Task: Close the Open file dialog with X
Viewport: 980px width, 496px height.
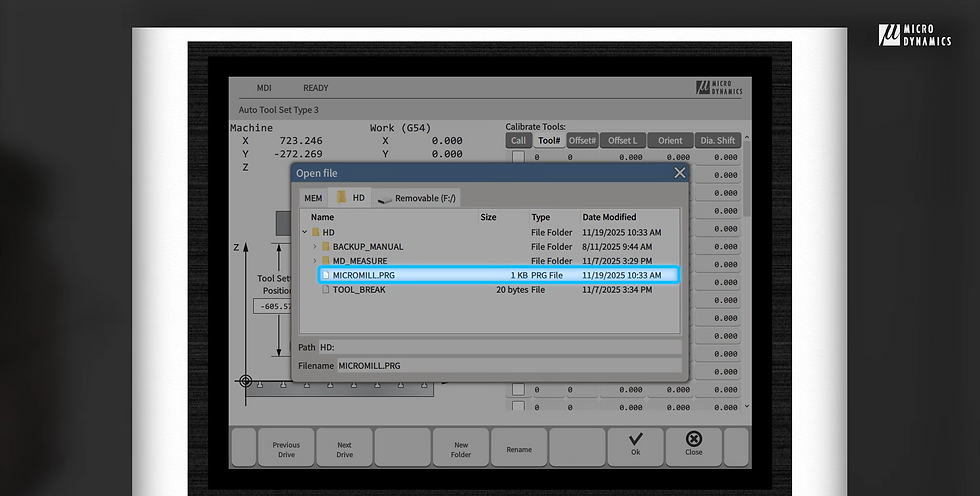Action: tap(679, 173)
